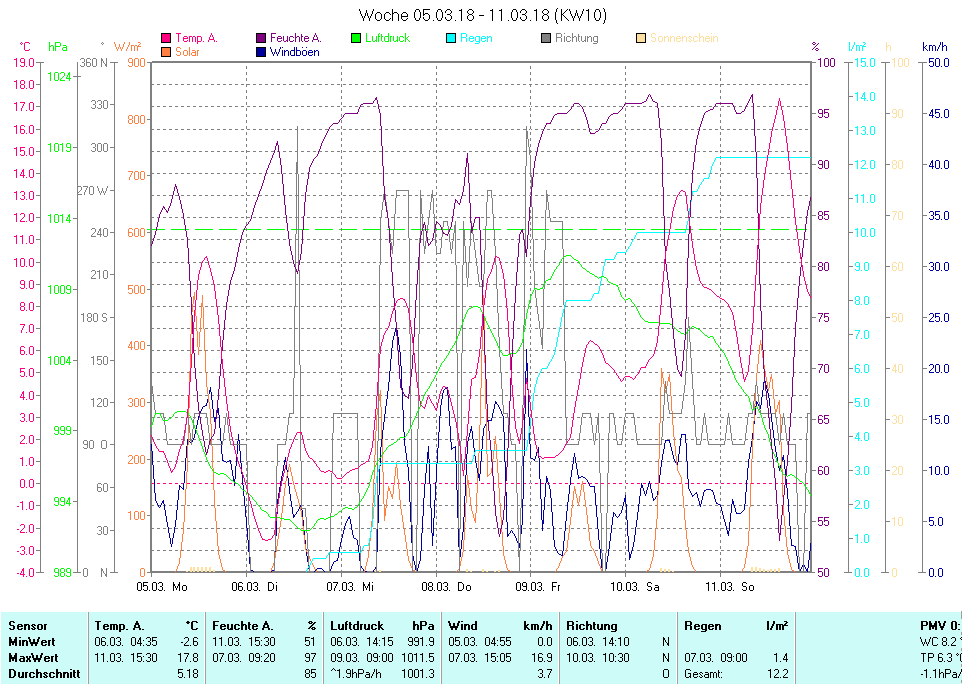
Task: Click the '08.03. Do' date label
Action: [x=446, y=587]
